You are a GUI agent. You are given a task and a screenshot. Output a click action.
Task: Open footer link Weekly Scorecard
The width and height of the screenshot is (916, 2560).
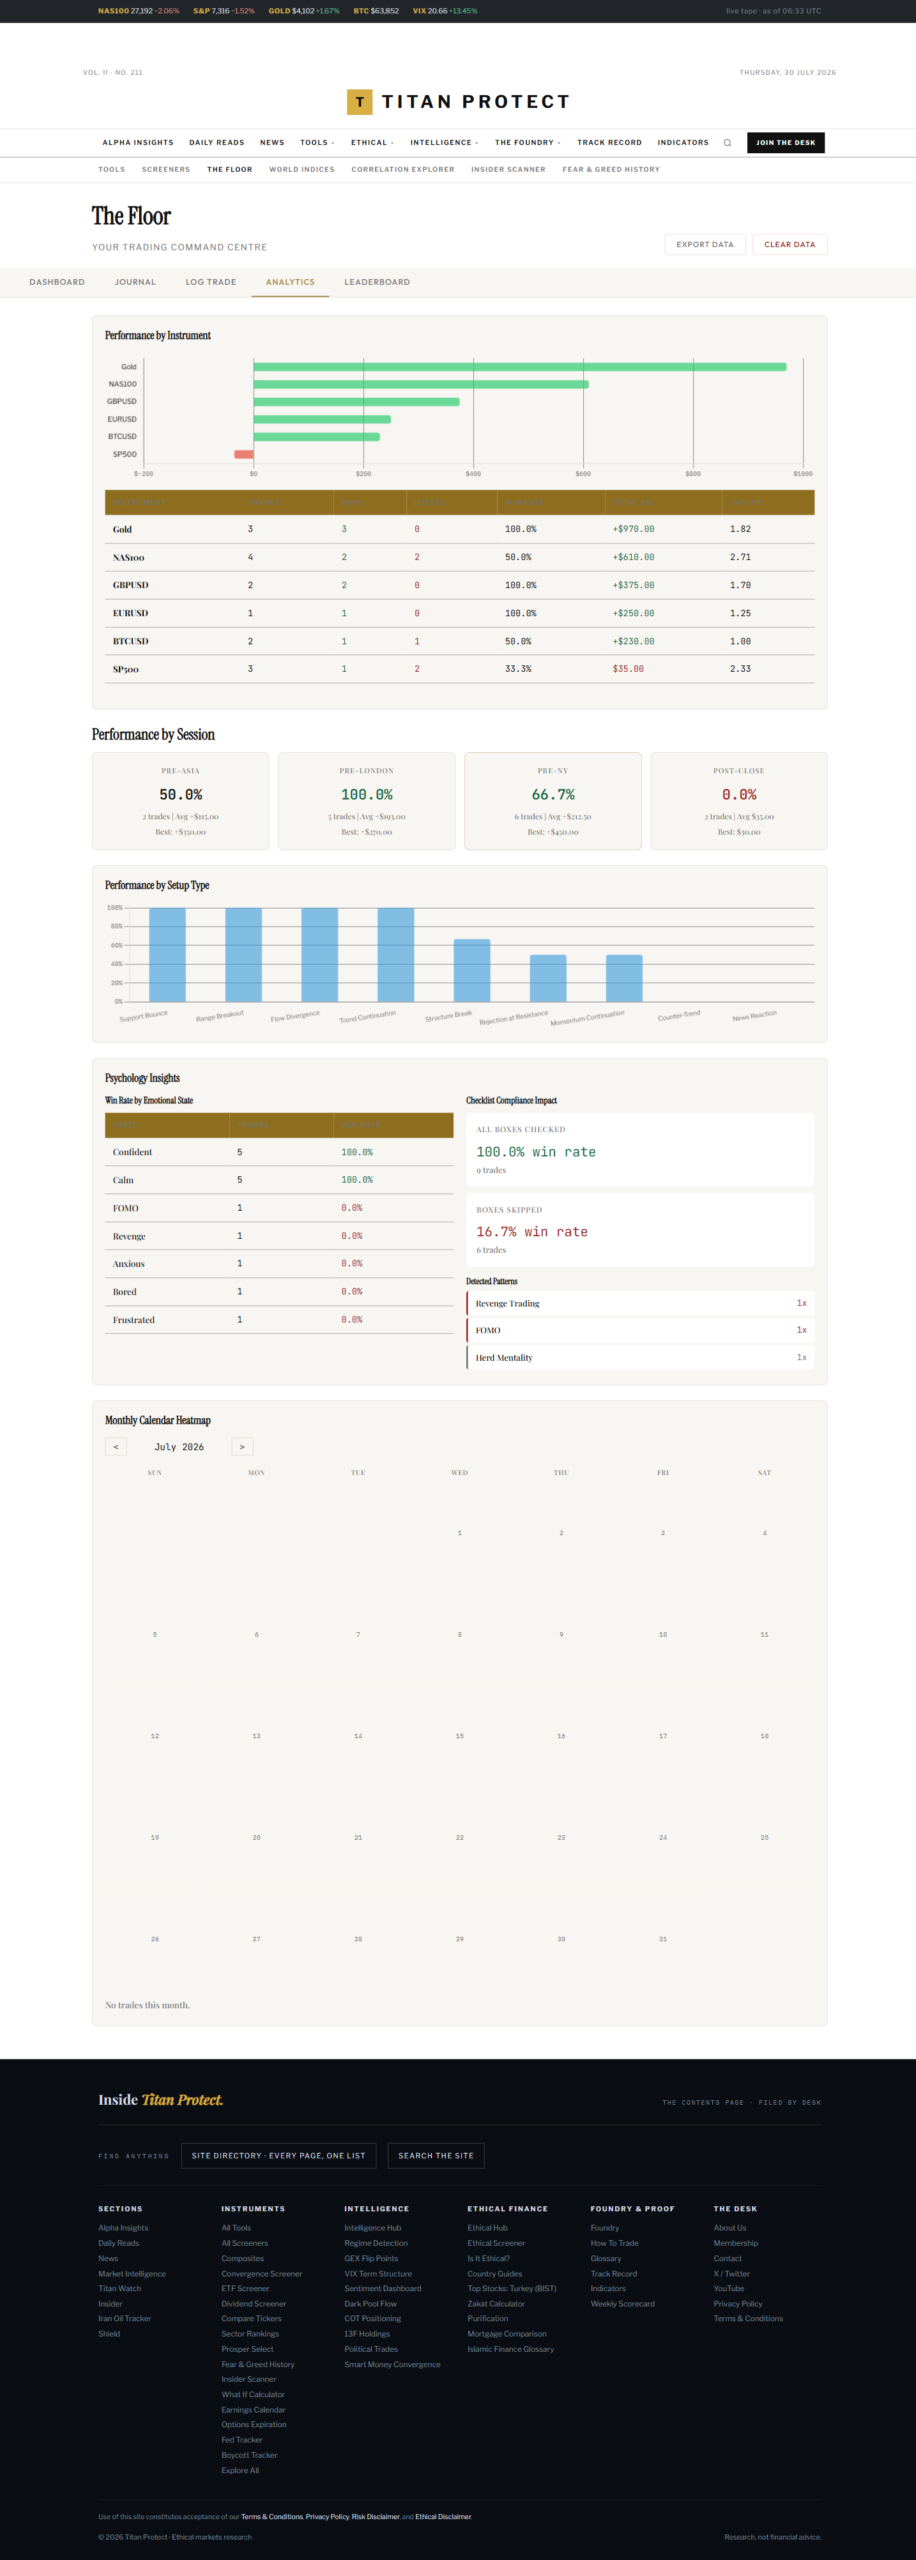[x=623, y=2304]
